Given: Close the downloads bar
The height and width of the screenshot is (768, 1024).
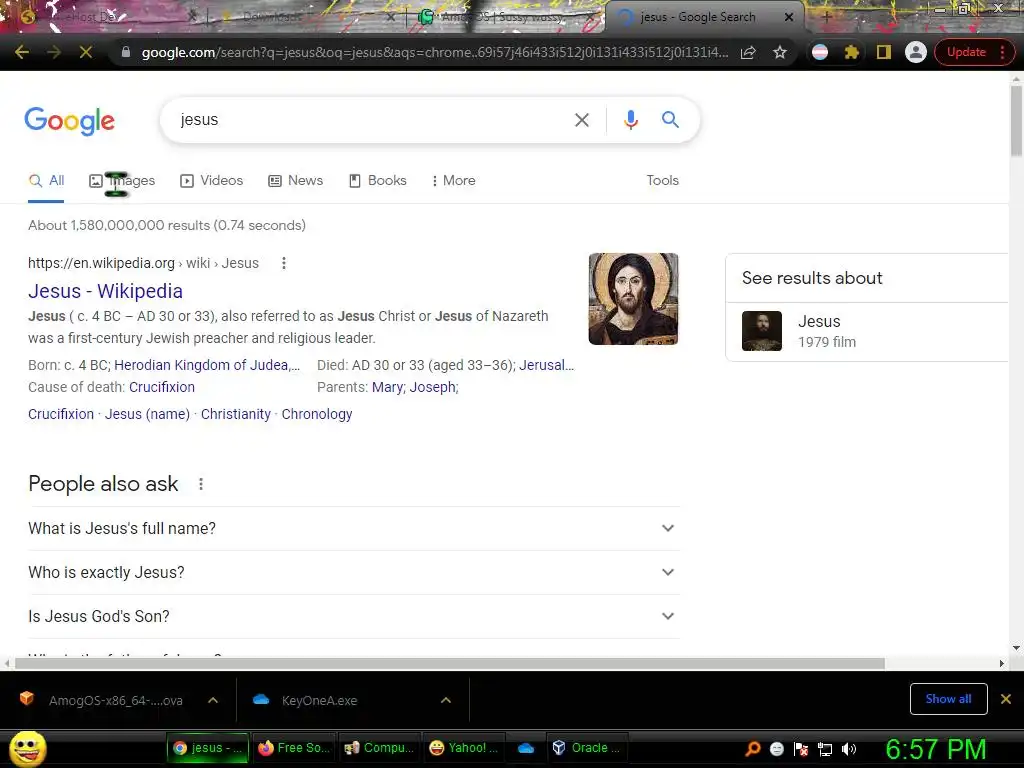Looking at the screenshot, I should click(x=1006, y=699).
